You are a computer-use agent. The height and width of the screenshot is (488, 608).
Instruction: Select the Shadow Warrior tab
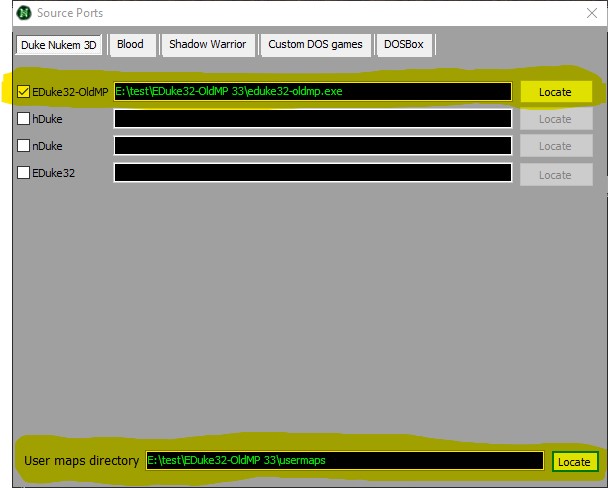[x=207, y=45]
